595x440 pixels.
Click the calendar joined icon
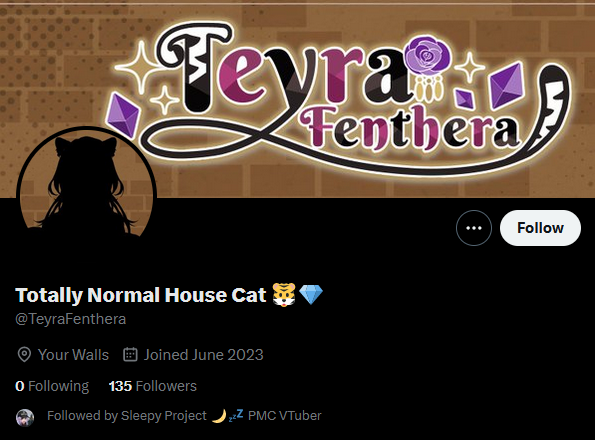(x=130, y=354)
